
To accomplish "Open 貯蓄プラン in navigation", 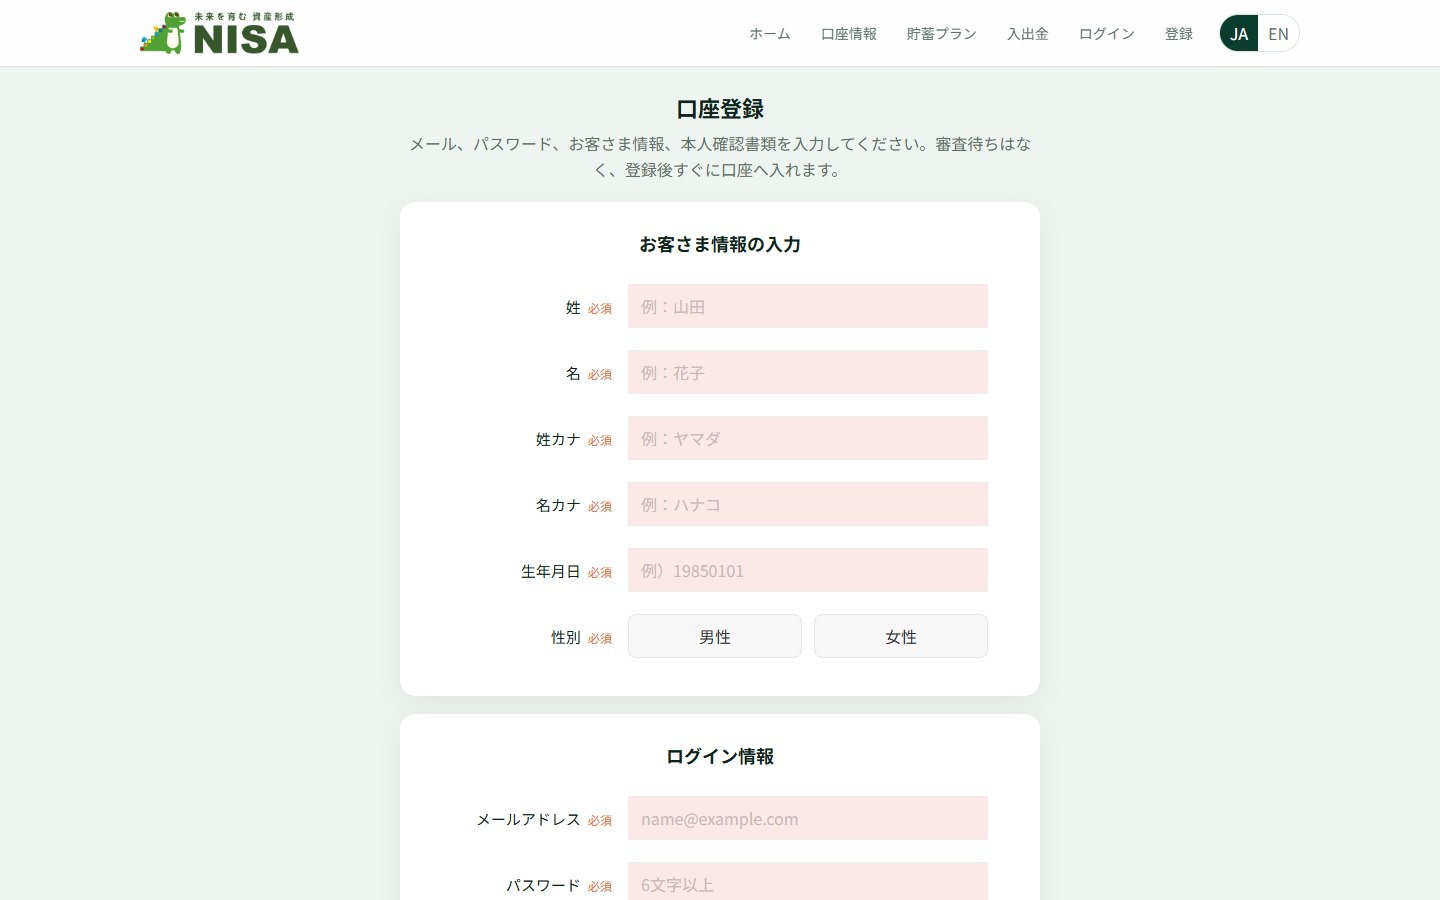I will tap(942, 34).
